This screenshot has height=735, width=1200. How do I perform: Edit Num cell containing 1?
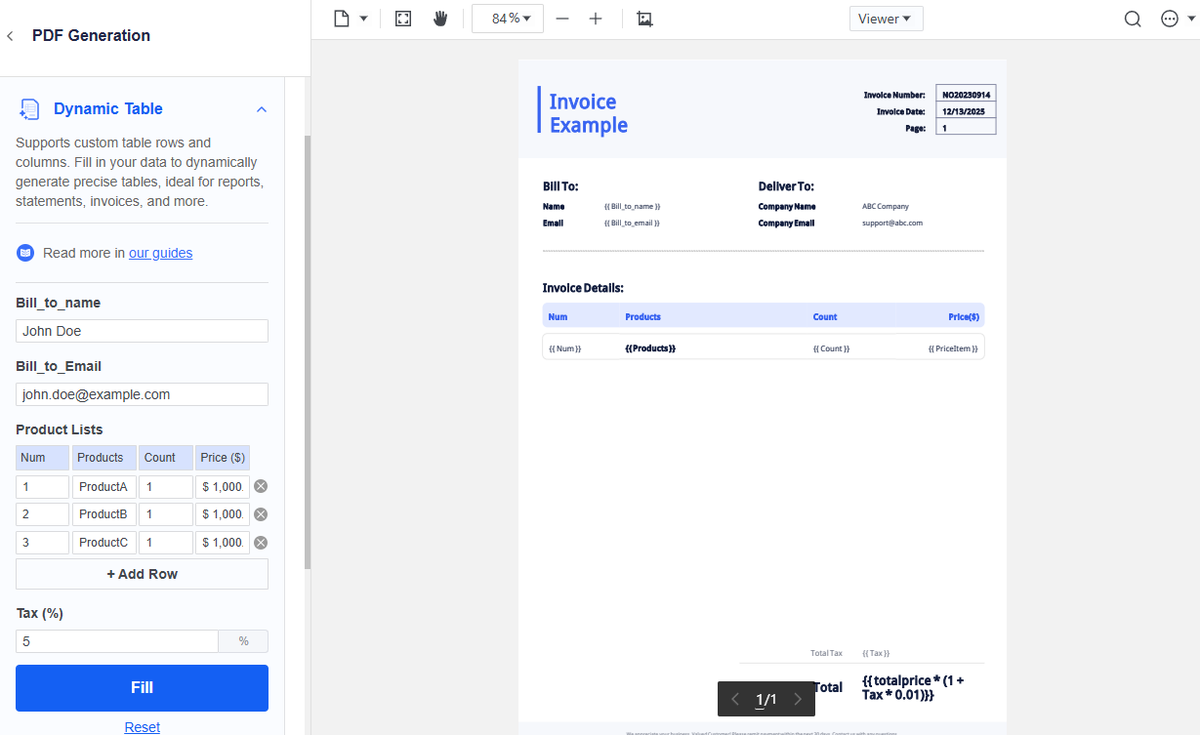(x=43, y=487)
